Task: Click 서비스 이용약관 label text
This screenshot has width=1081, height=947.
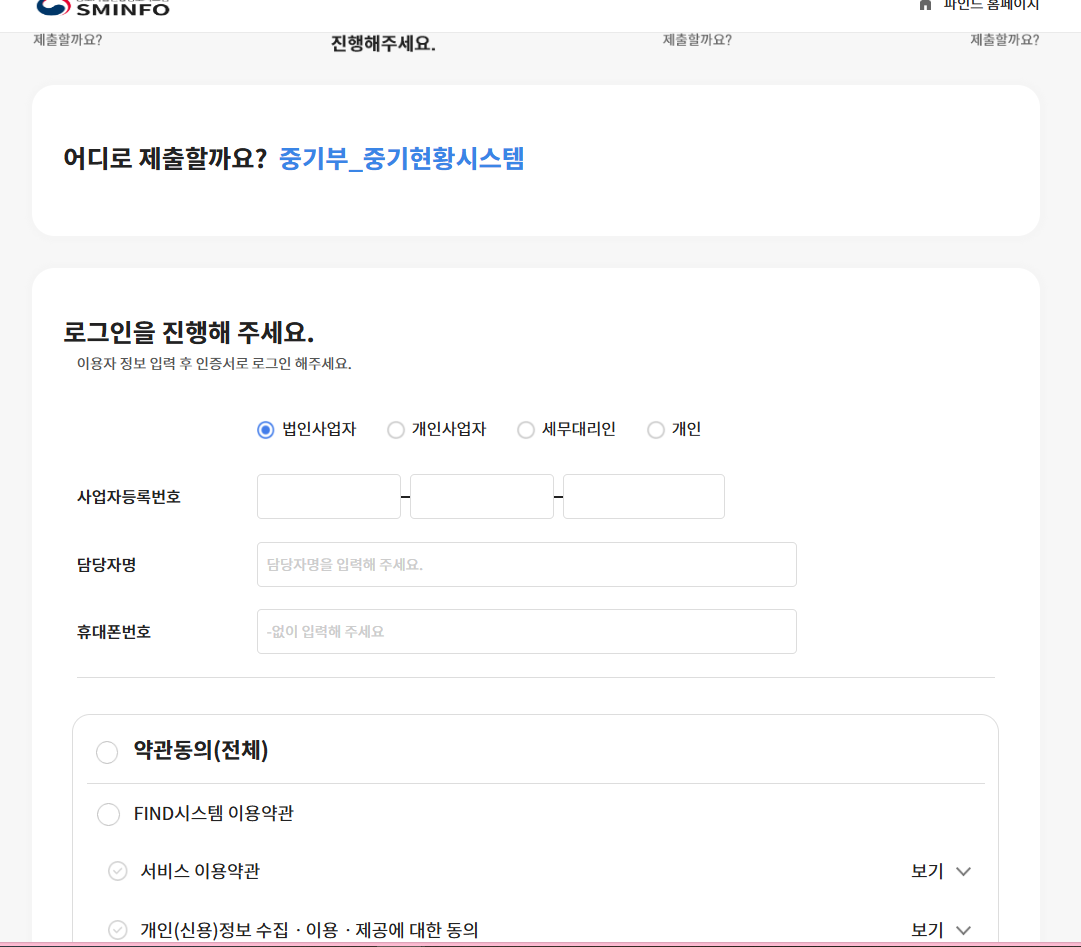Action: (x=200, y=871)
